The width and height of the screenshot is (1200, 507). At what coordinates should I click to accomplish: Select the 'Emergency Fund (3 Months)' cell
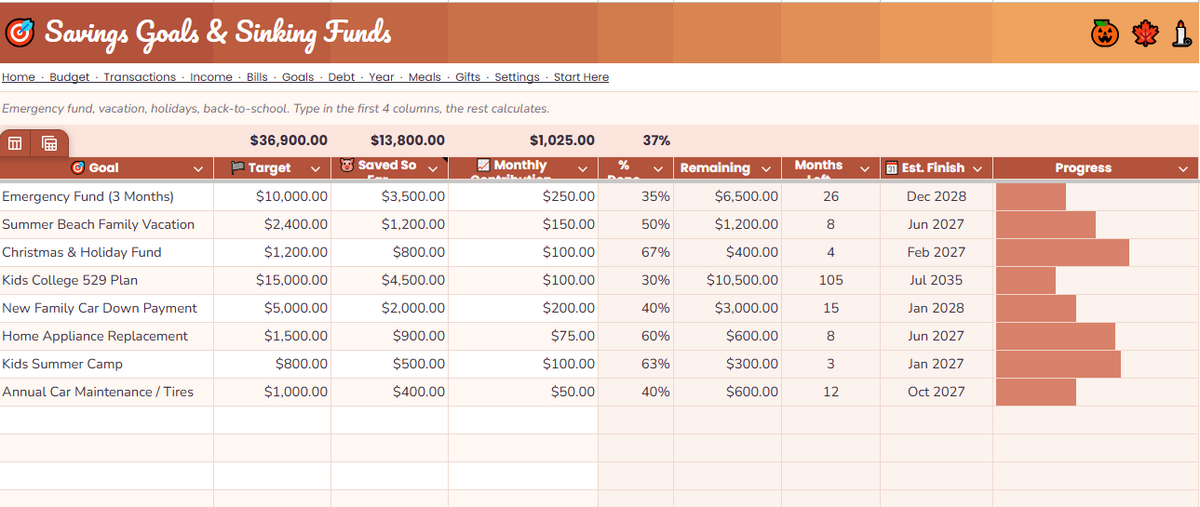coord(107,196)
